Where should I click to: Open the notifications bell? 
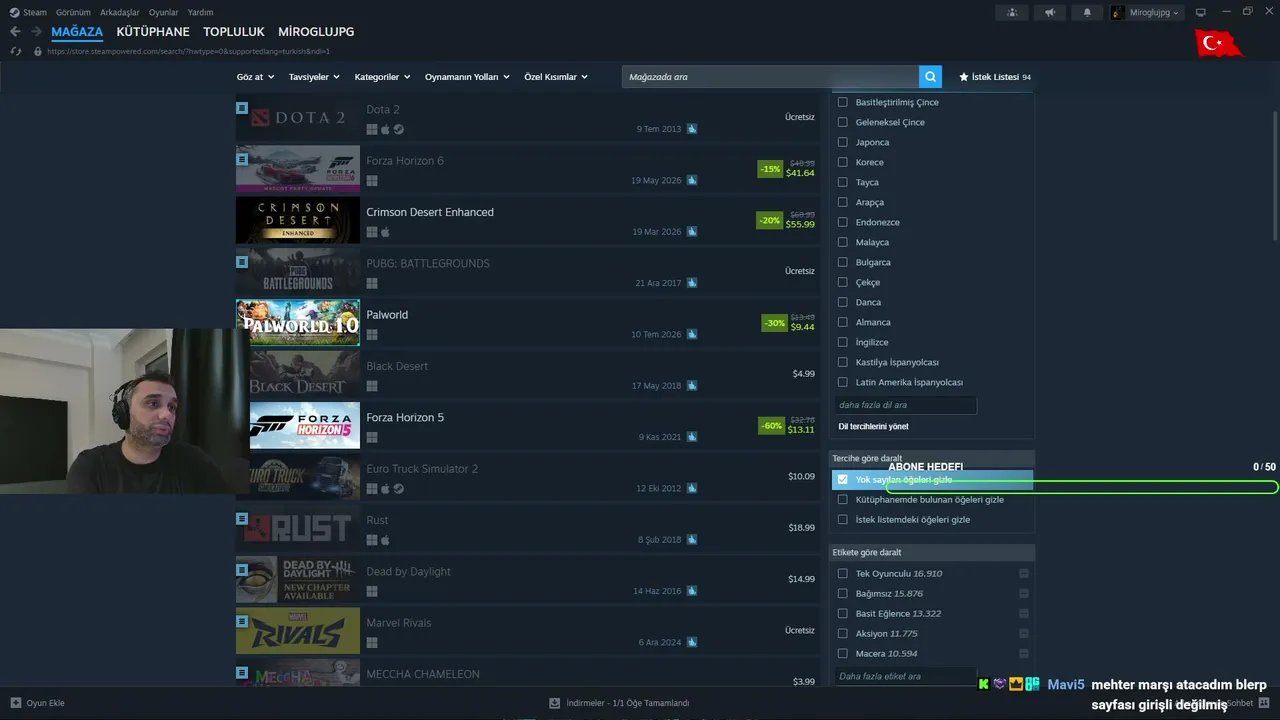1087,12
